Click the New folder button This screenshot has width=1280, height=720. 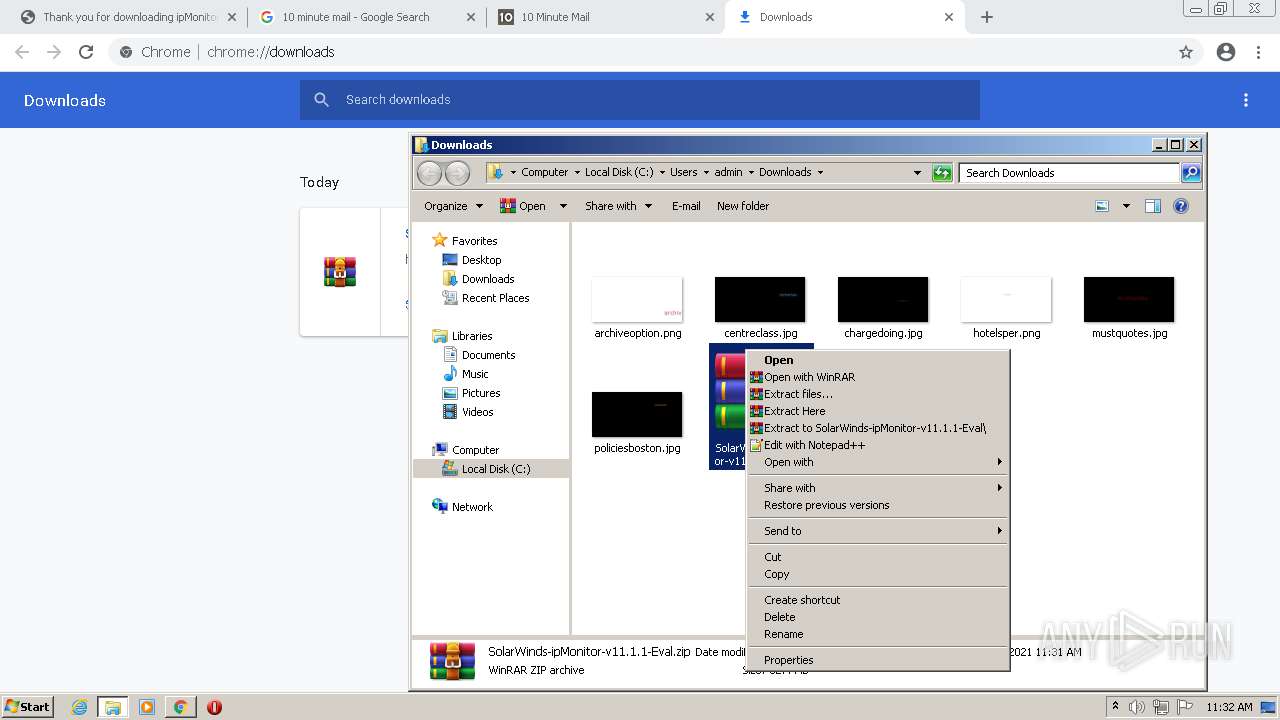[x=743, y=206]
